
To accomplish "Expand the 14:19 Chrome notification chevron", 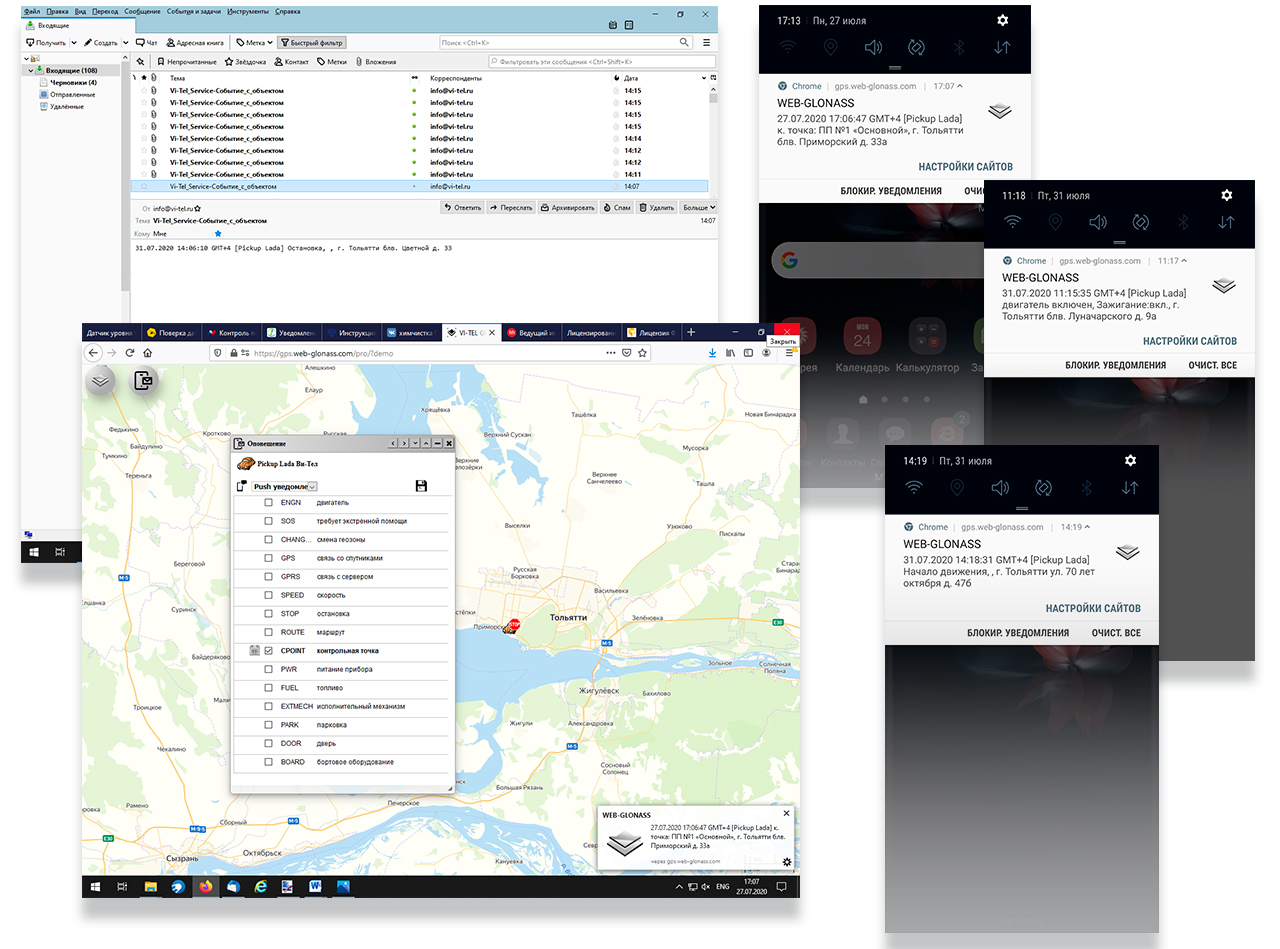I will click(1087, 527).
